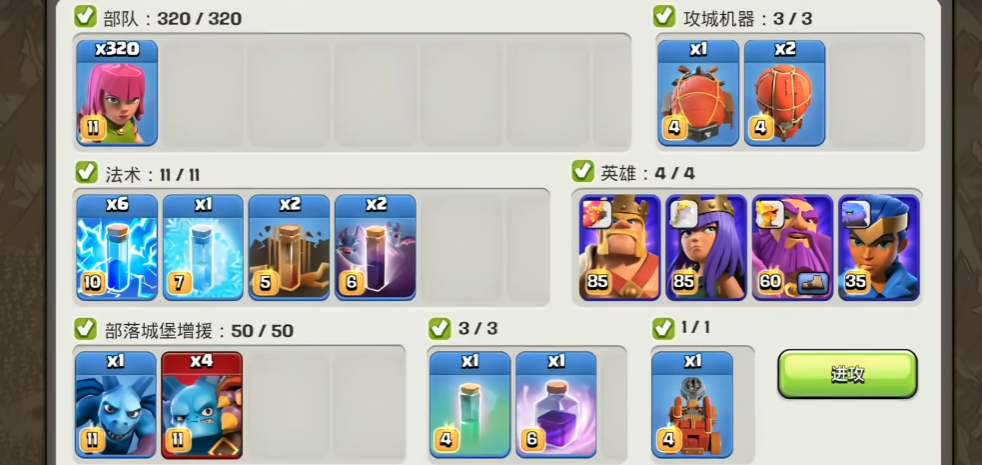Tap the Battle Blimp siege machine x1
The height and width of the screenshot is (465, 982).
[698, 93]
